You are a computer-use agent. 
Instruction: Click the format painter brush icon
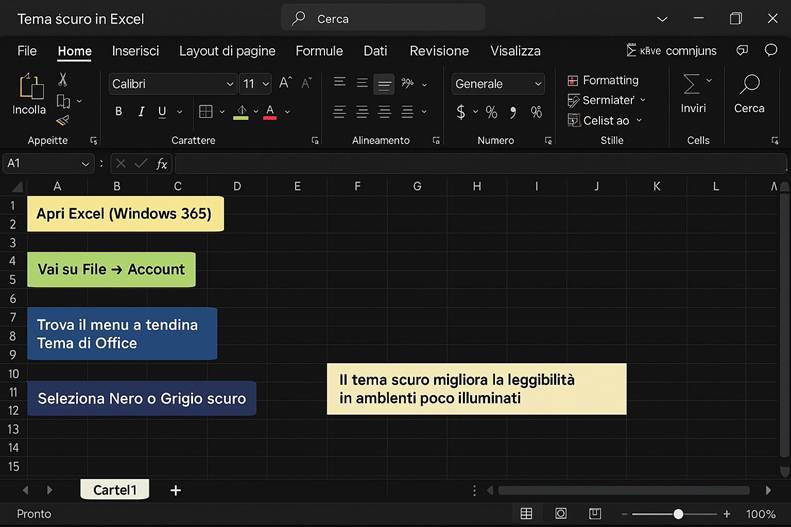63,121
